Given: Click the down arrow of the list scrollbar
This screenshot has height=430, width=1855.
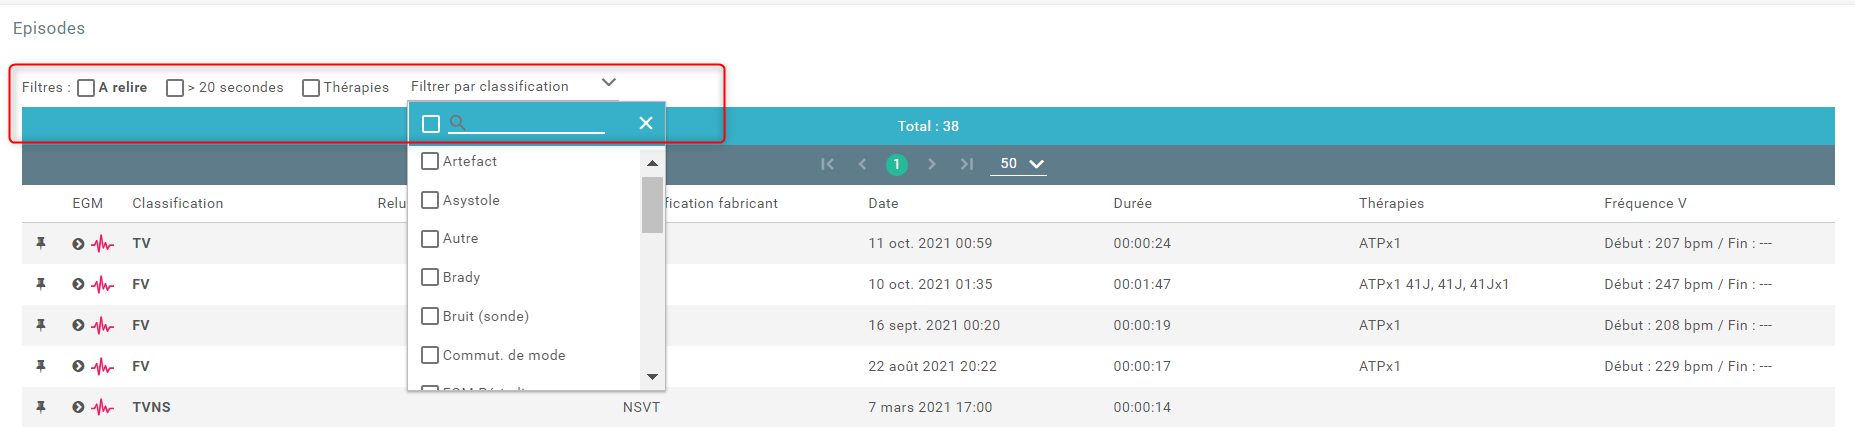Looking at the screenshot, I should point(652,377).
